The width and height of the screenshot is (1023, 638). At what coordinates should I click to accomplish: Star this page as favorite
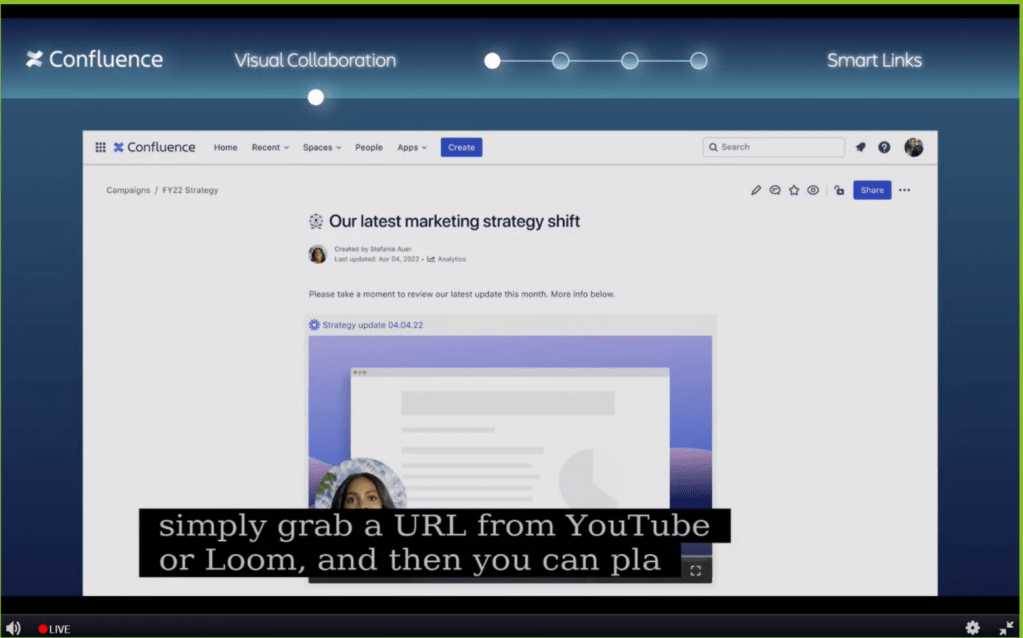pyautogui.click(x=794, y=190)
